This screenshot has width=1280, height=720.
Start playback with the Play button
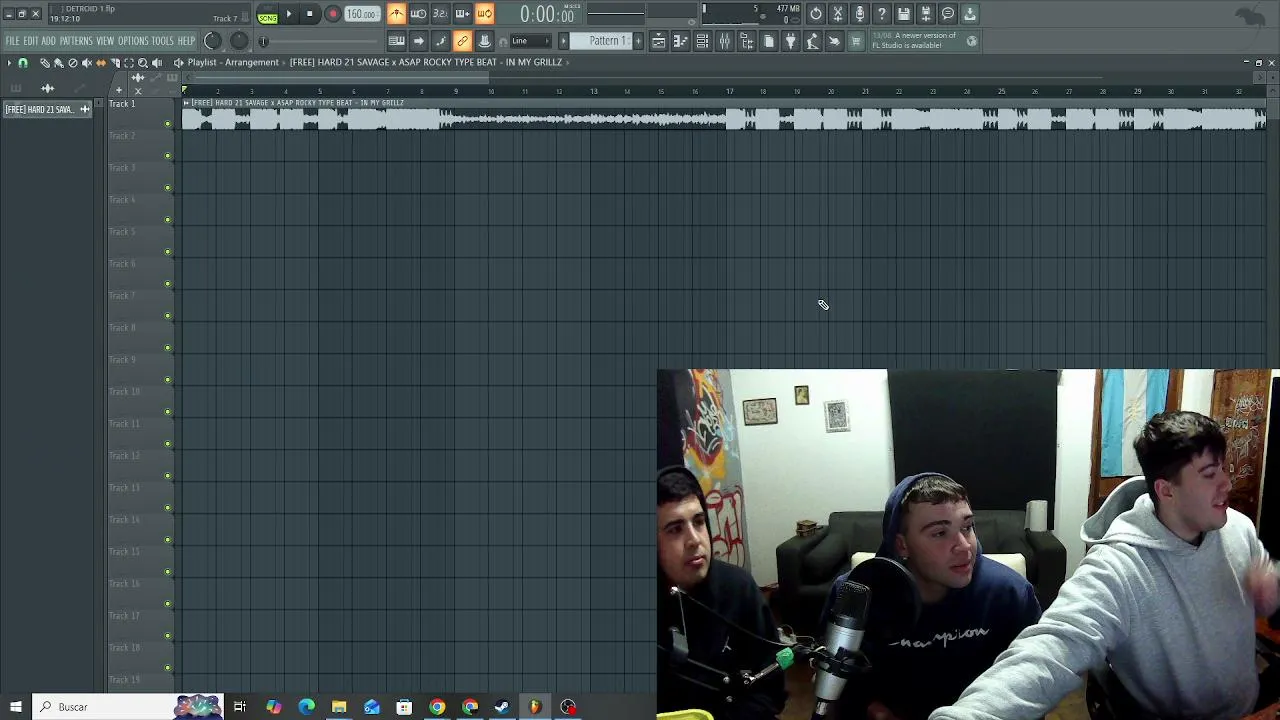289,14
